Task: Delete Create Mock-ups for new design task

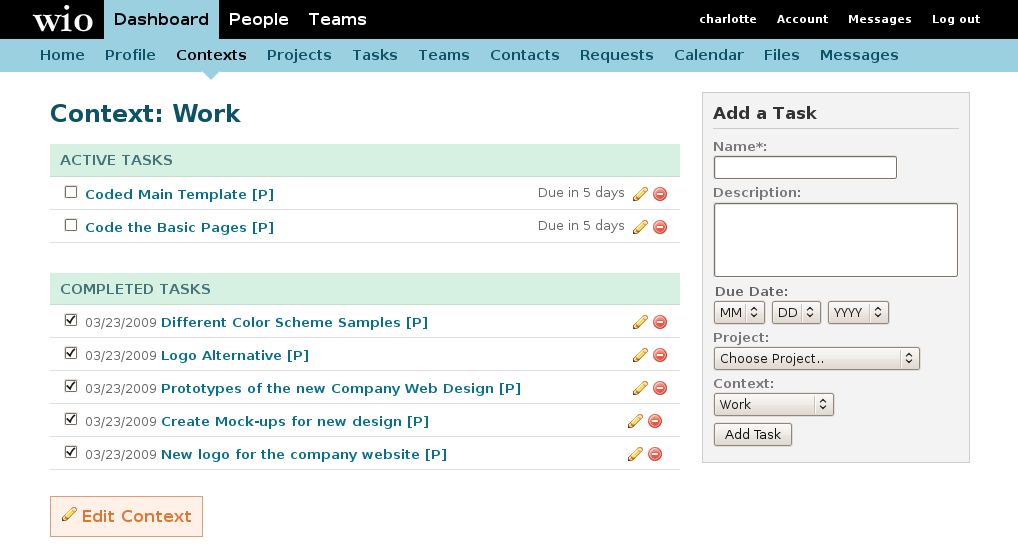Action: pyautogui.click(x=655, y=421)
